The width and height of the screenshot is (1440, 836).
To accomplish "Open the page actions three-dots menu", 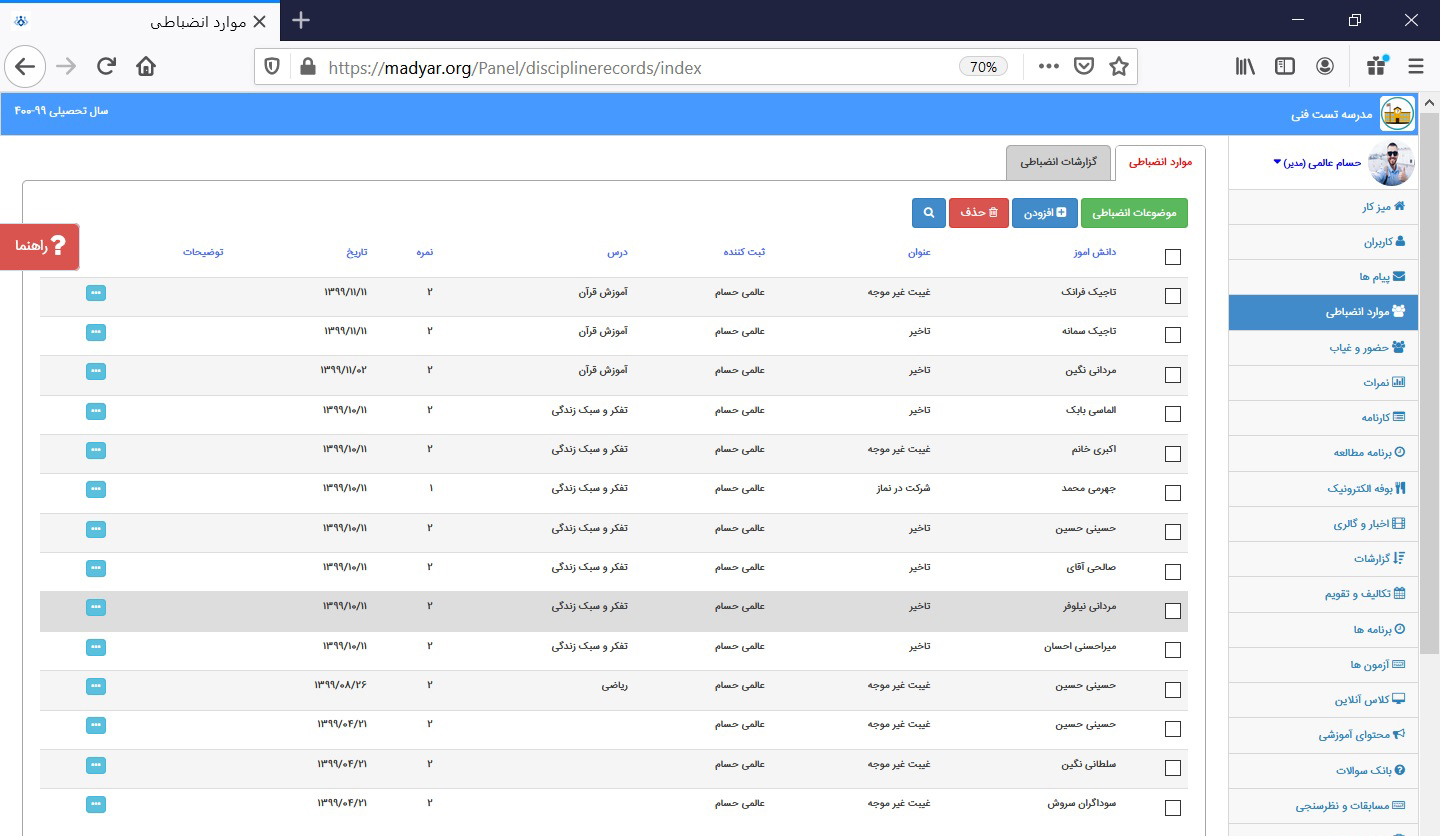I will [1048, 67].
